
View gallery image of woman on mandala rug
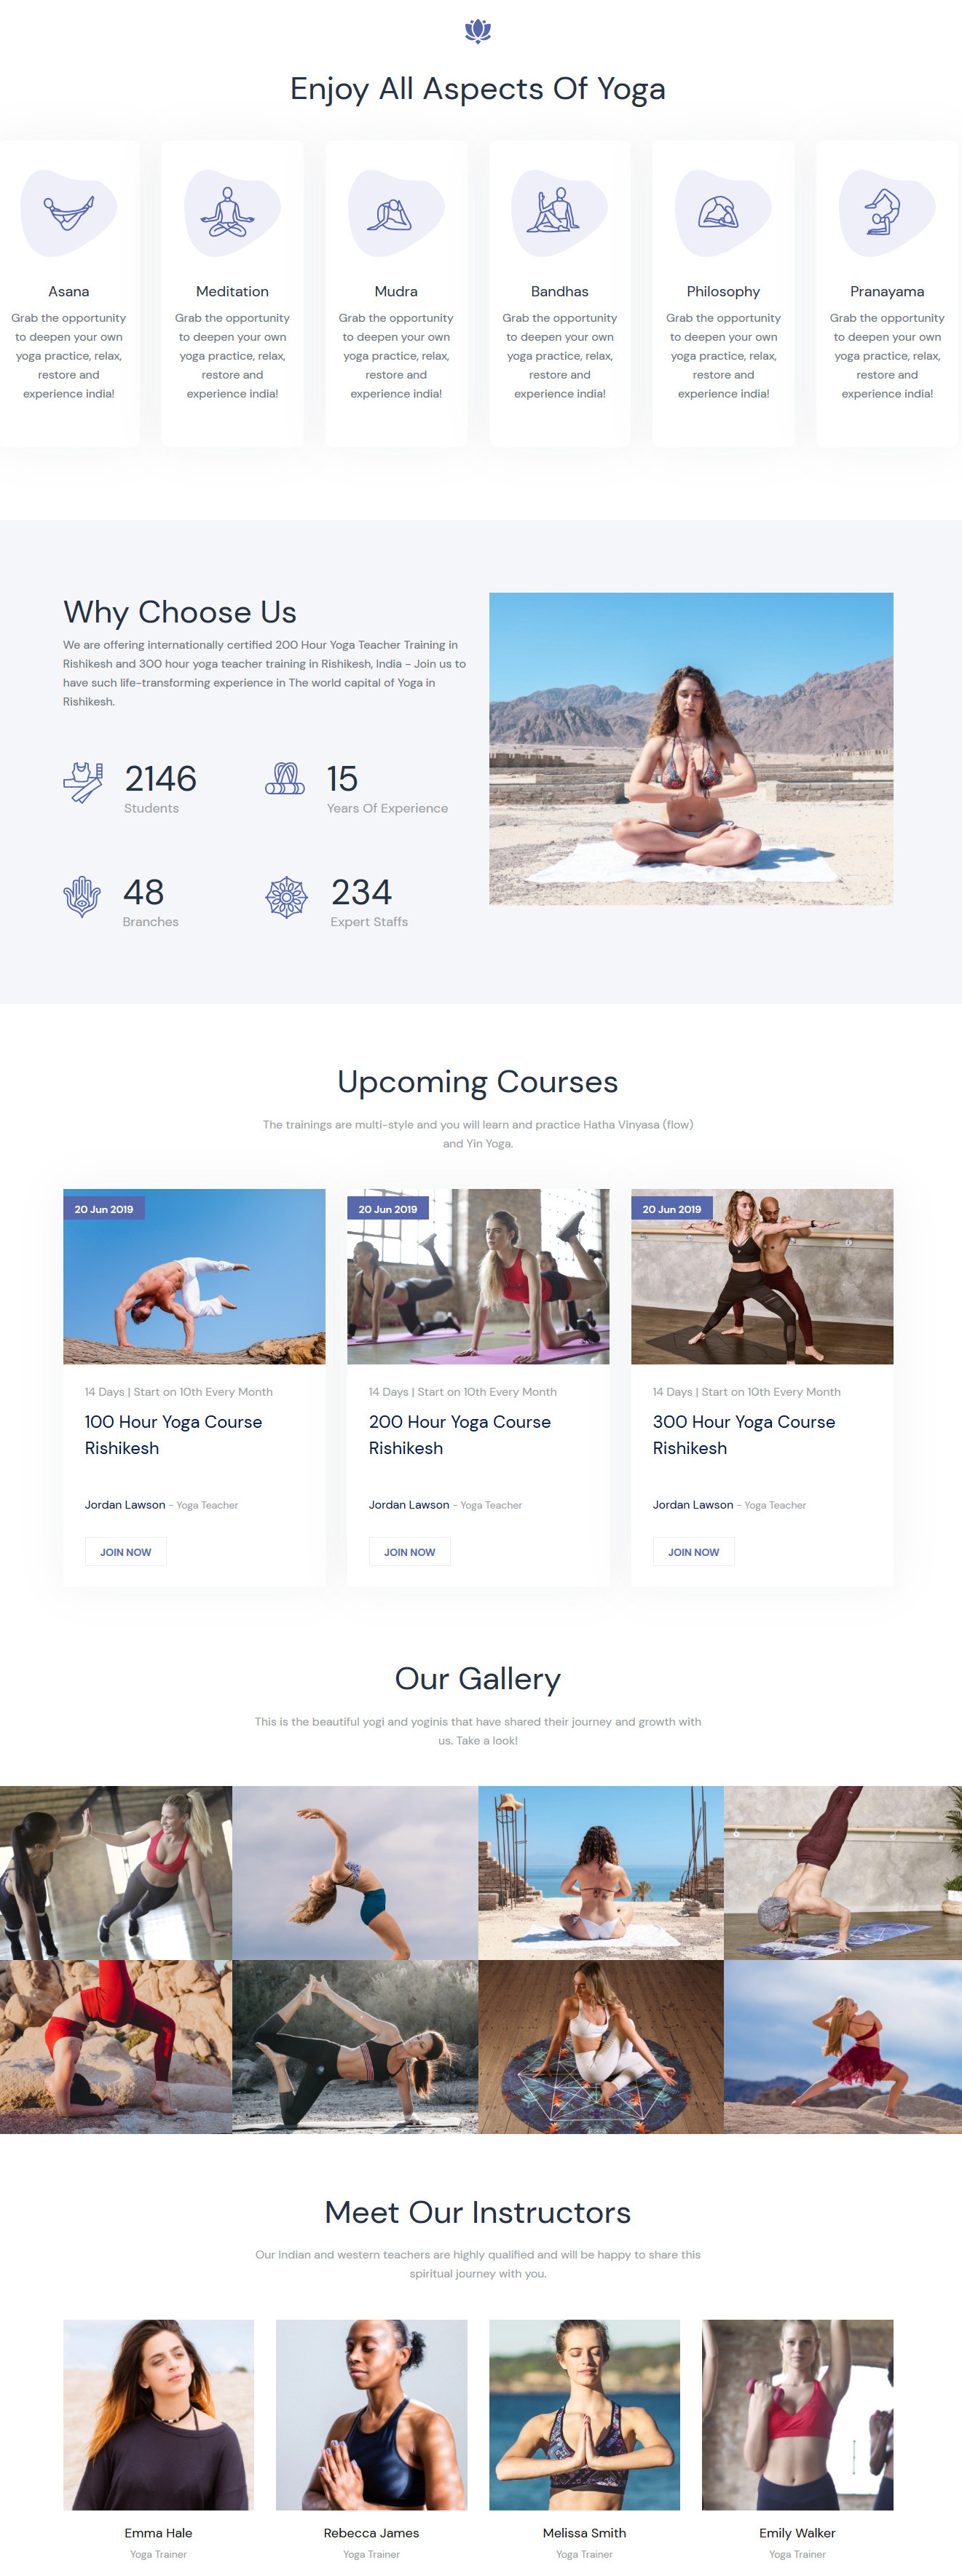click(x=601, y=2046)
